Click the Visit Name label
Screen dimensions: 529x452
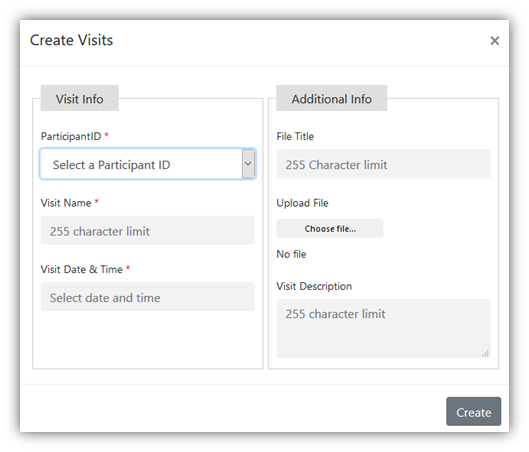pyautogui.click(x=66, y=203)
